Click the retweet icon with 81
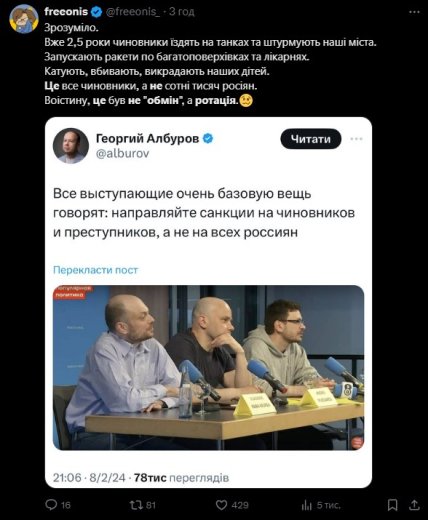 [136, 505]
